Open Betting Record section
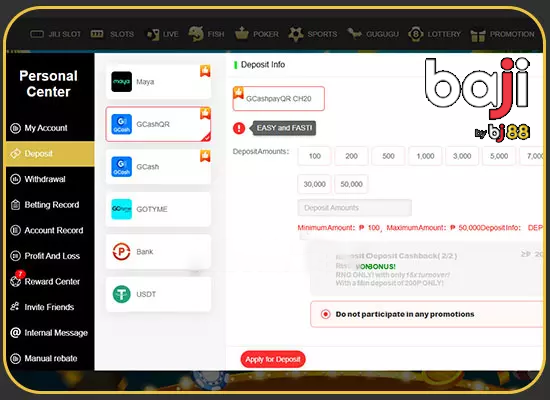550x400 pixels. coord(50,205)
